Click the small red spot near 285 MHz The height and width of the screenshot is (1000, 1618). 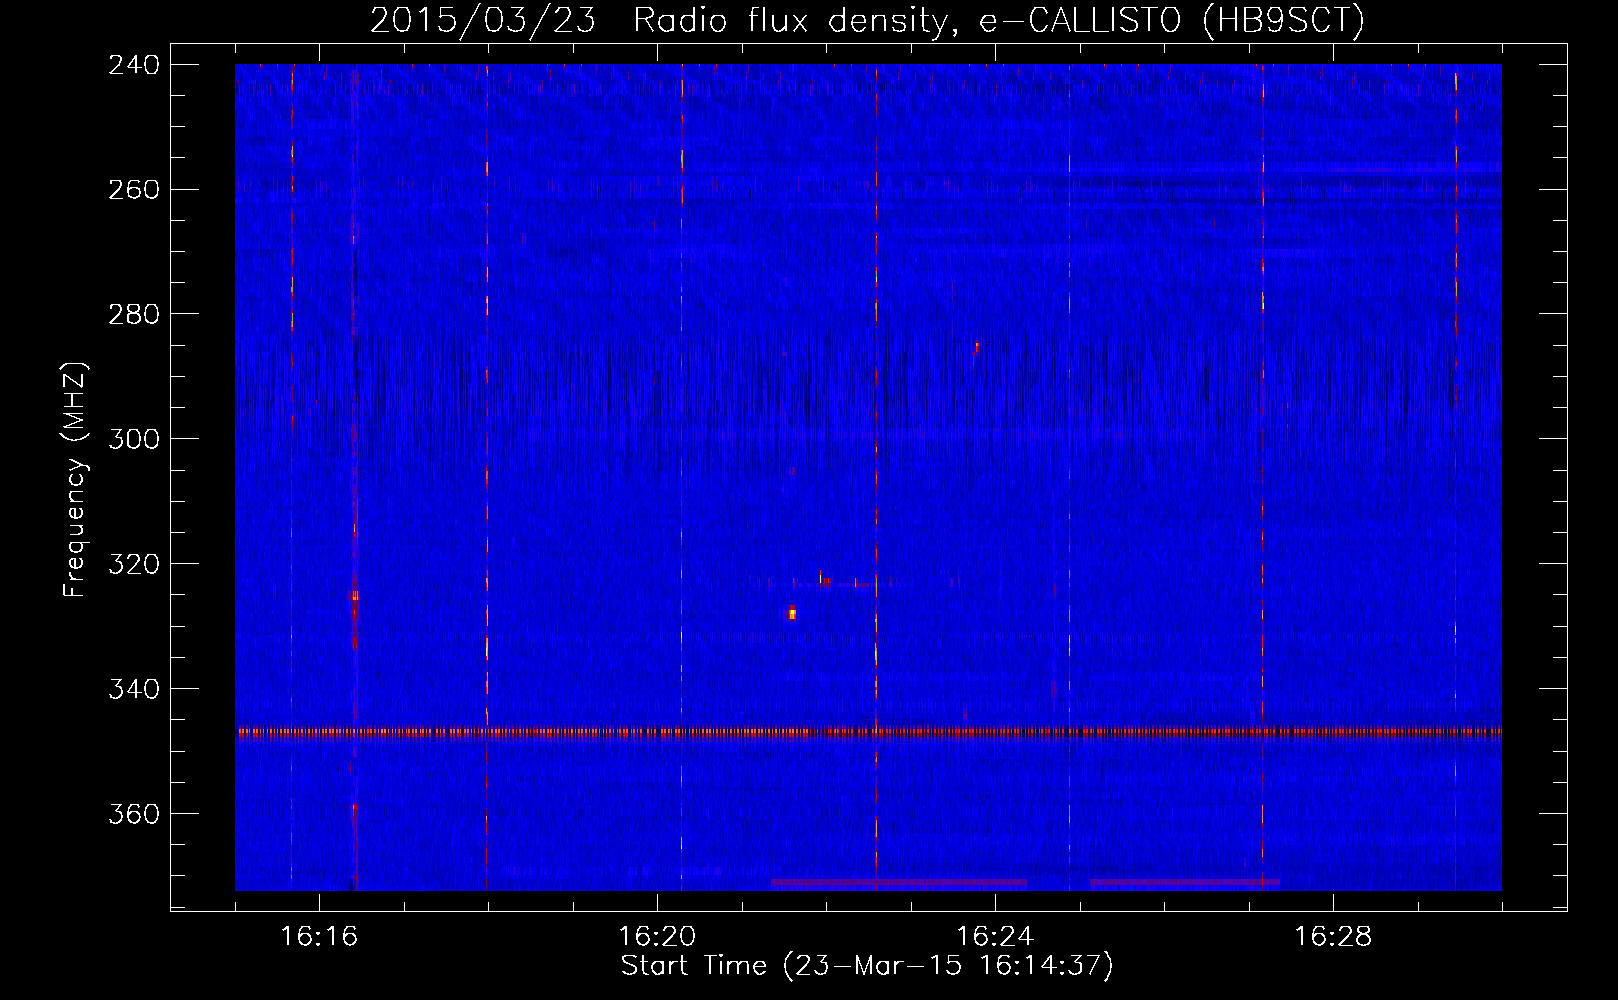976,347
